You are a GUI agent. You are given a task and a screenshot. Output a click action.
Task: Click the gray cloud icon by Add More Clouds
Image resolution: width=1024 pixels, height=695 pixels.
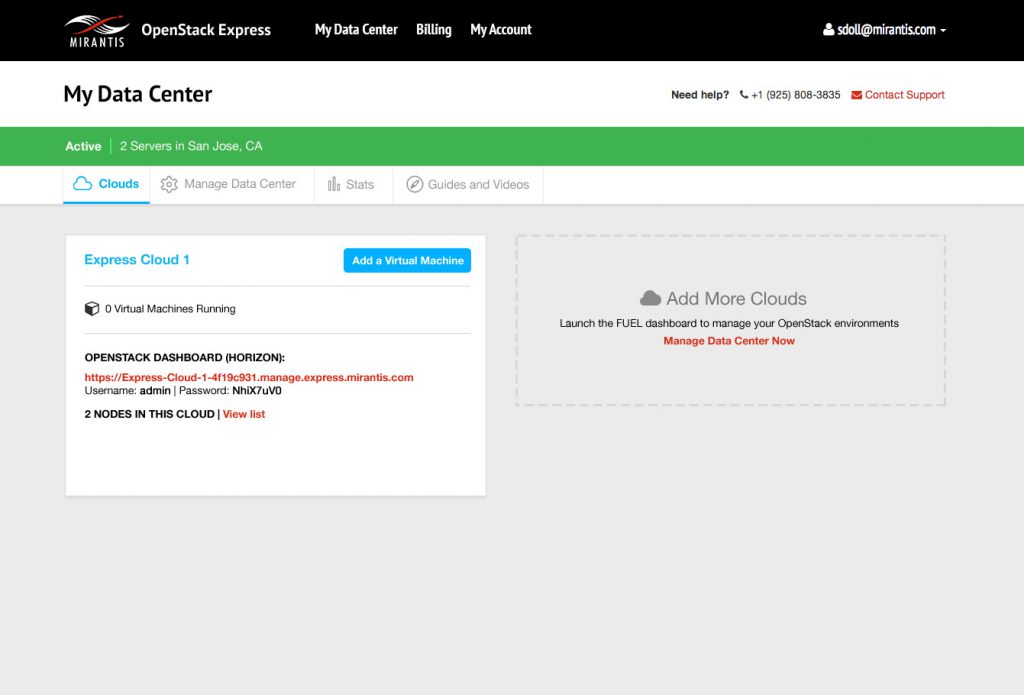pyautogui.click(x=650, y=299)
